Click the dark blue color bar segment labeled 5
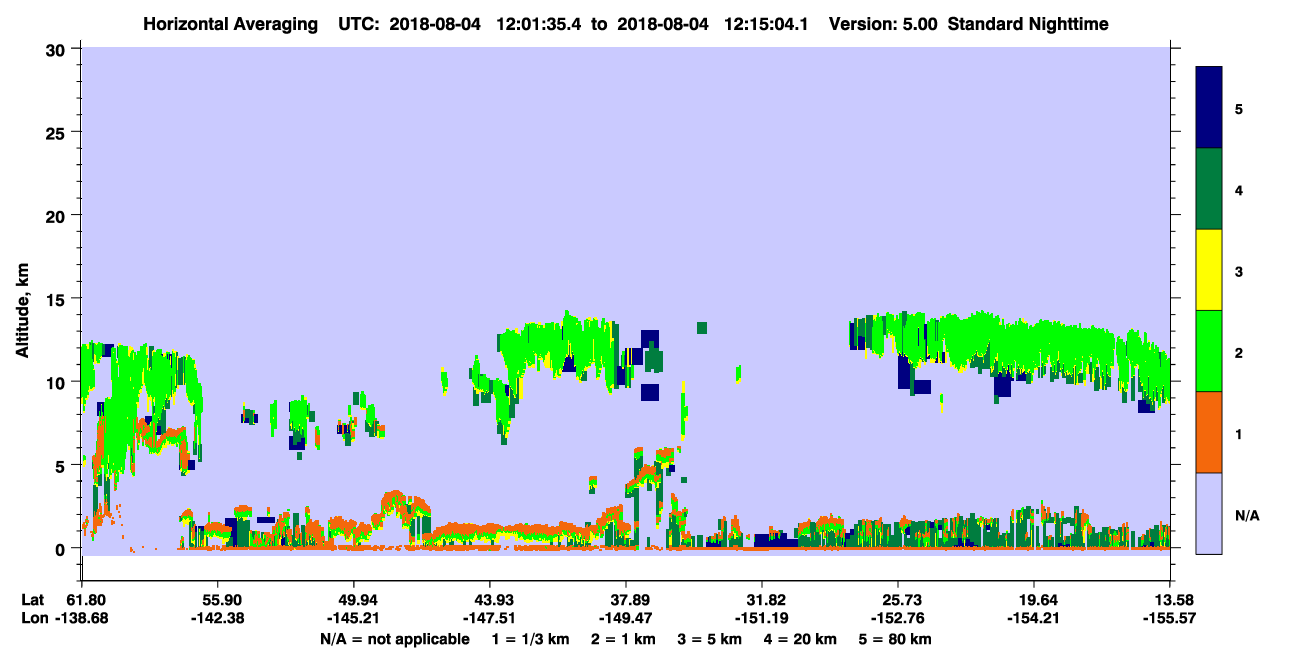This screenshot has height=667, width=1300. coord(1209,108)
